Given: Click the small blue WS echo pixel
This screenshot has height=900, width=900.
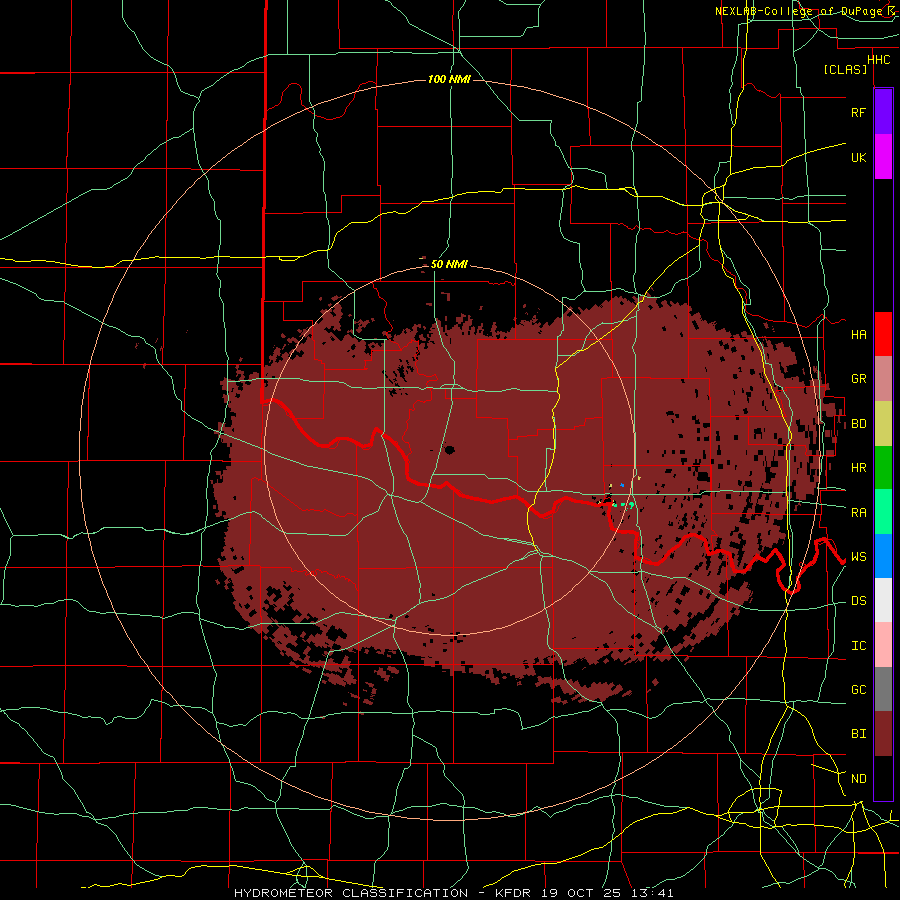Looking at the screenshot, I should (x=622, y=485).
